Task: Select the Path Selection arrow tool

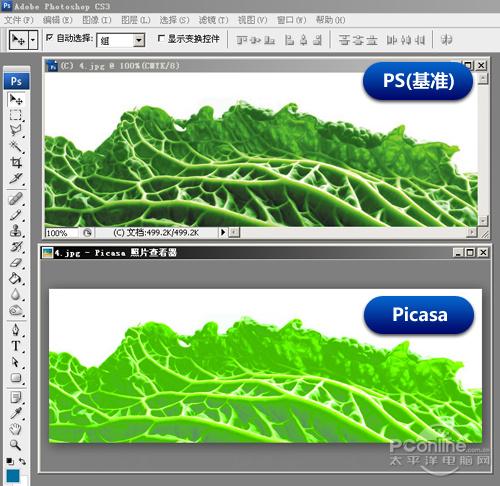Action: pyautogui.click(x=15, y=362)
